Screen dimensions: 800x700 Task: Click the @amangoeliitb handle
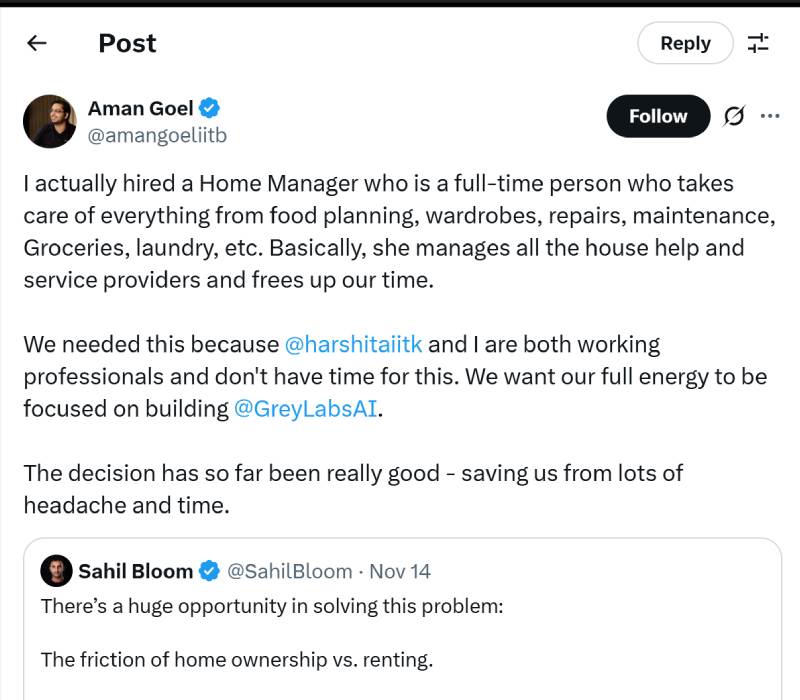click(x=157, y=134)
